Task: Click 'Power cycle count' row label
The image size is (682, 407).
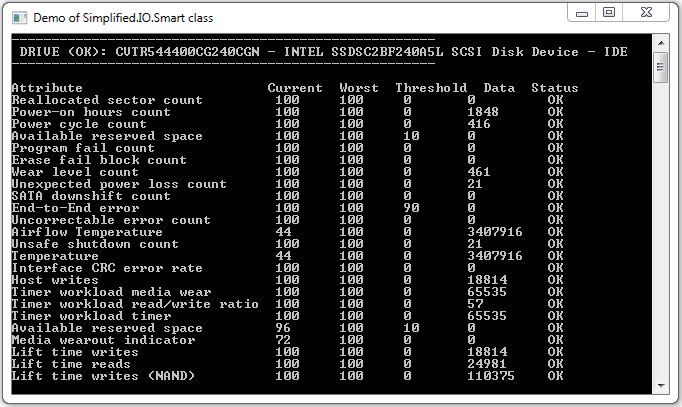Action: coord(79,124)
